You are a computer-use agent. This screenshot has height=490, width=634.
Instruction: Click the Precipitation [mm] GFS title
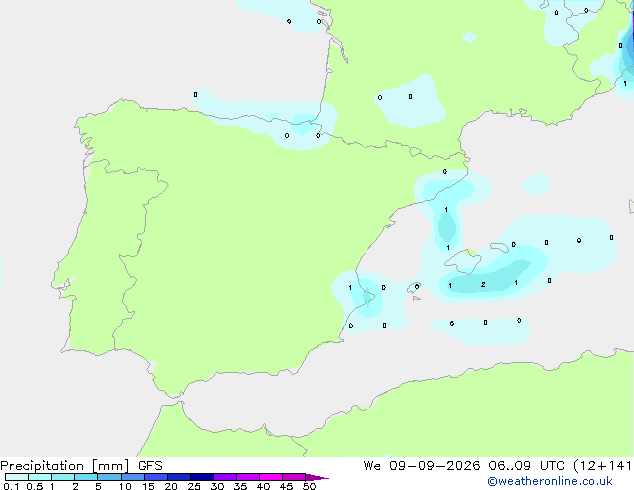coord(81,466)
